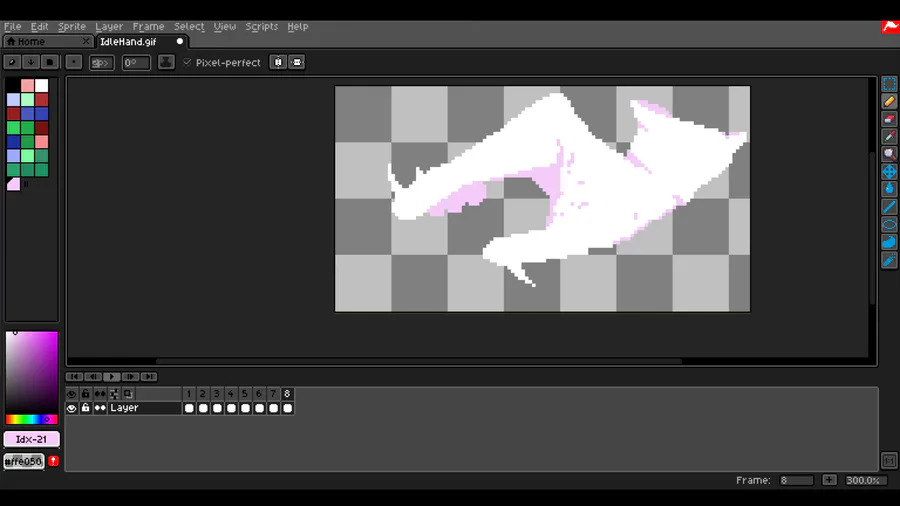The height and width of the screenshot is (506, 900).
Task: Select frame 8 header in timeline
Action: (287, 394)
